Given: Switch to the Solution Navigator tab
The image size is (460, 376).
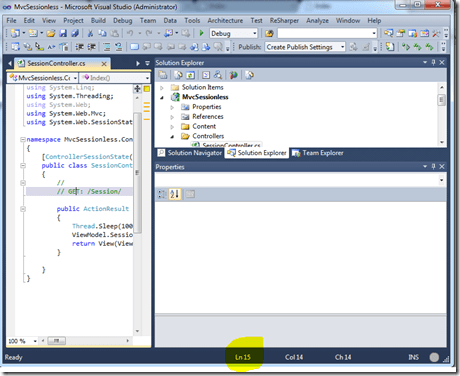Looking at the screenshot, I should click(x=190, y=153).
